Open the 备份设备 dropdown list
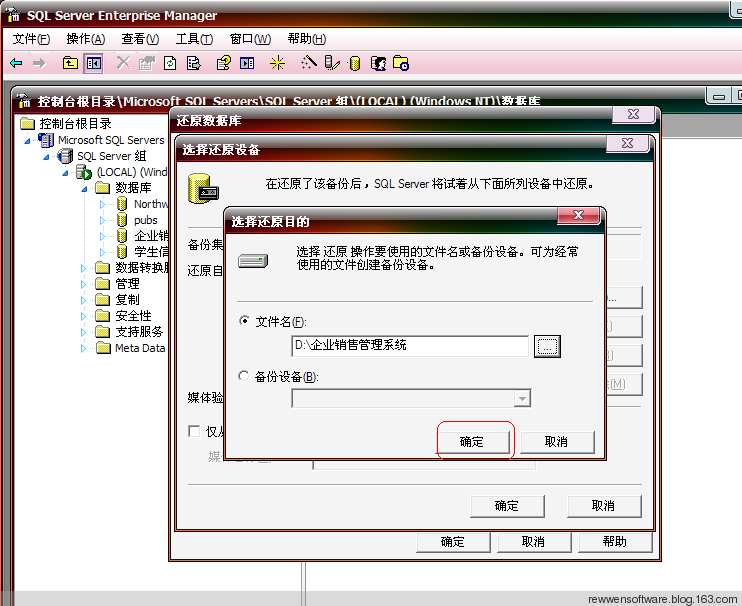This screenshot has width=742, height=606. tap(522, 398)
